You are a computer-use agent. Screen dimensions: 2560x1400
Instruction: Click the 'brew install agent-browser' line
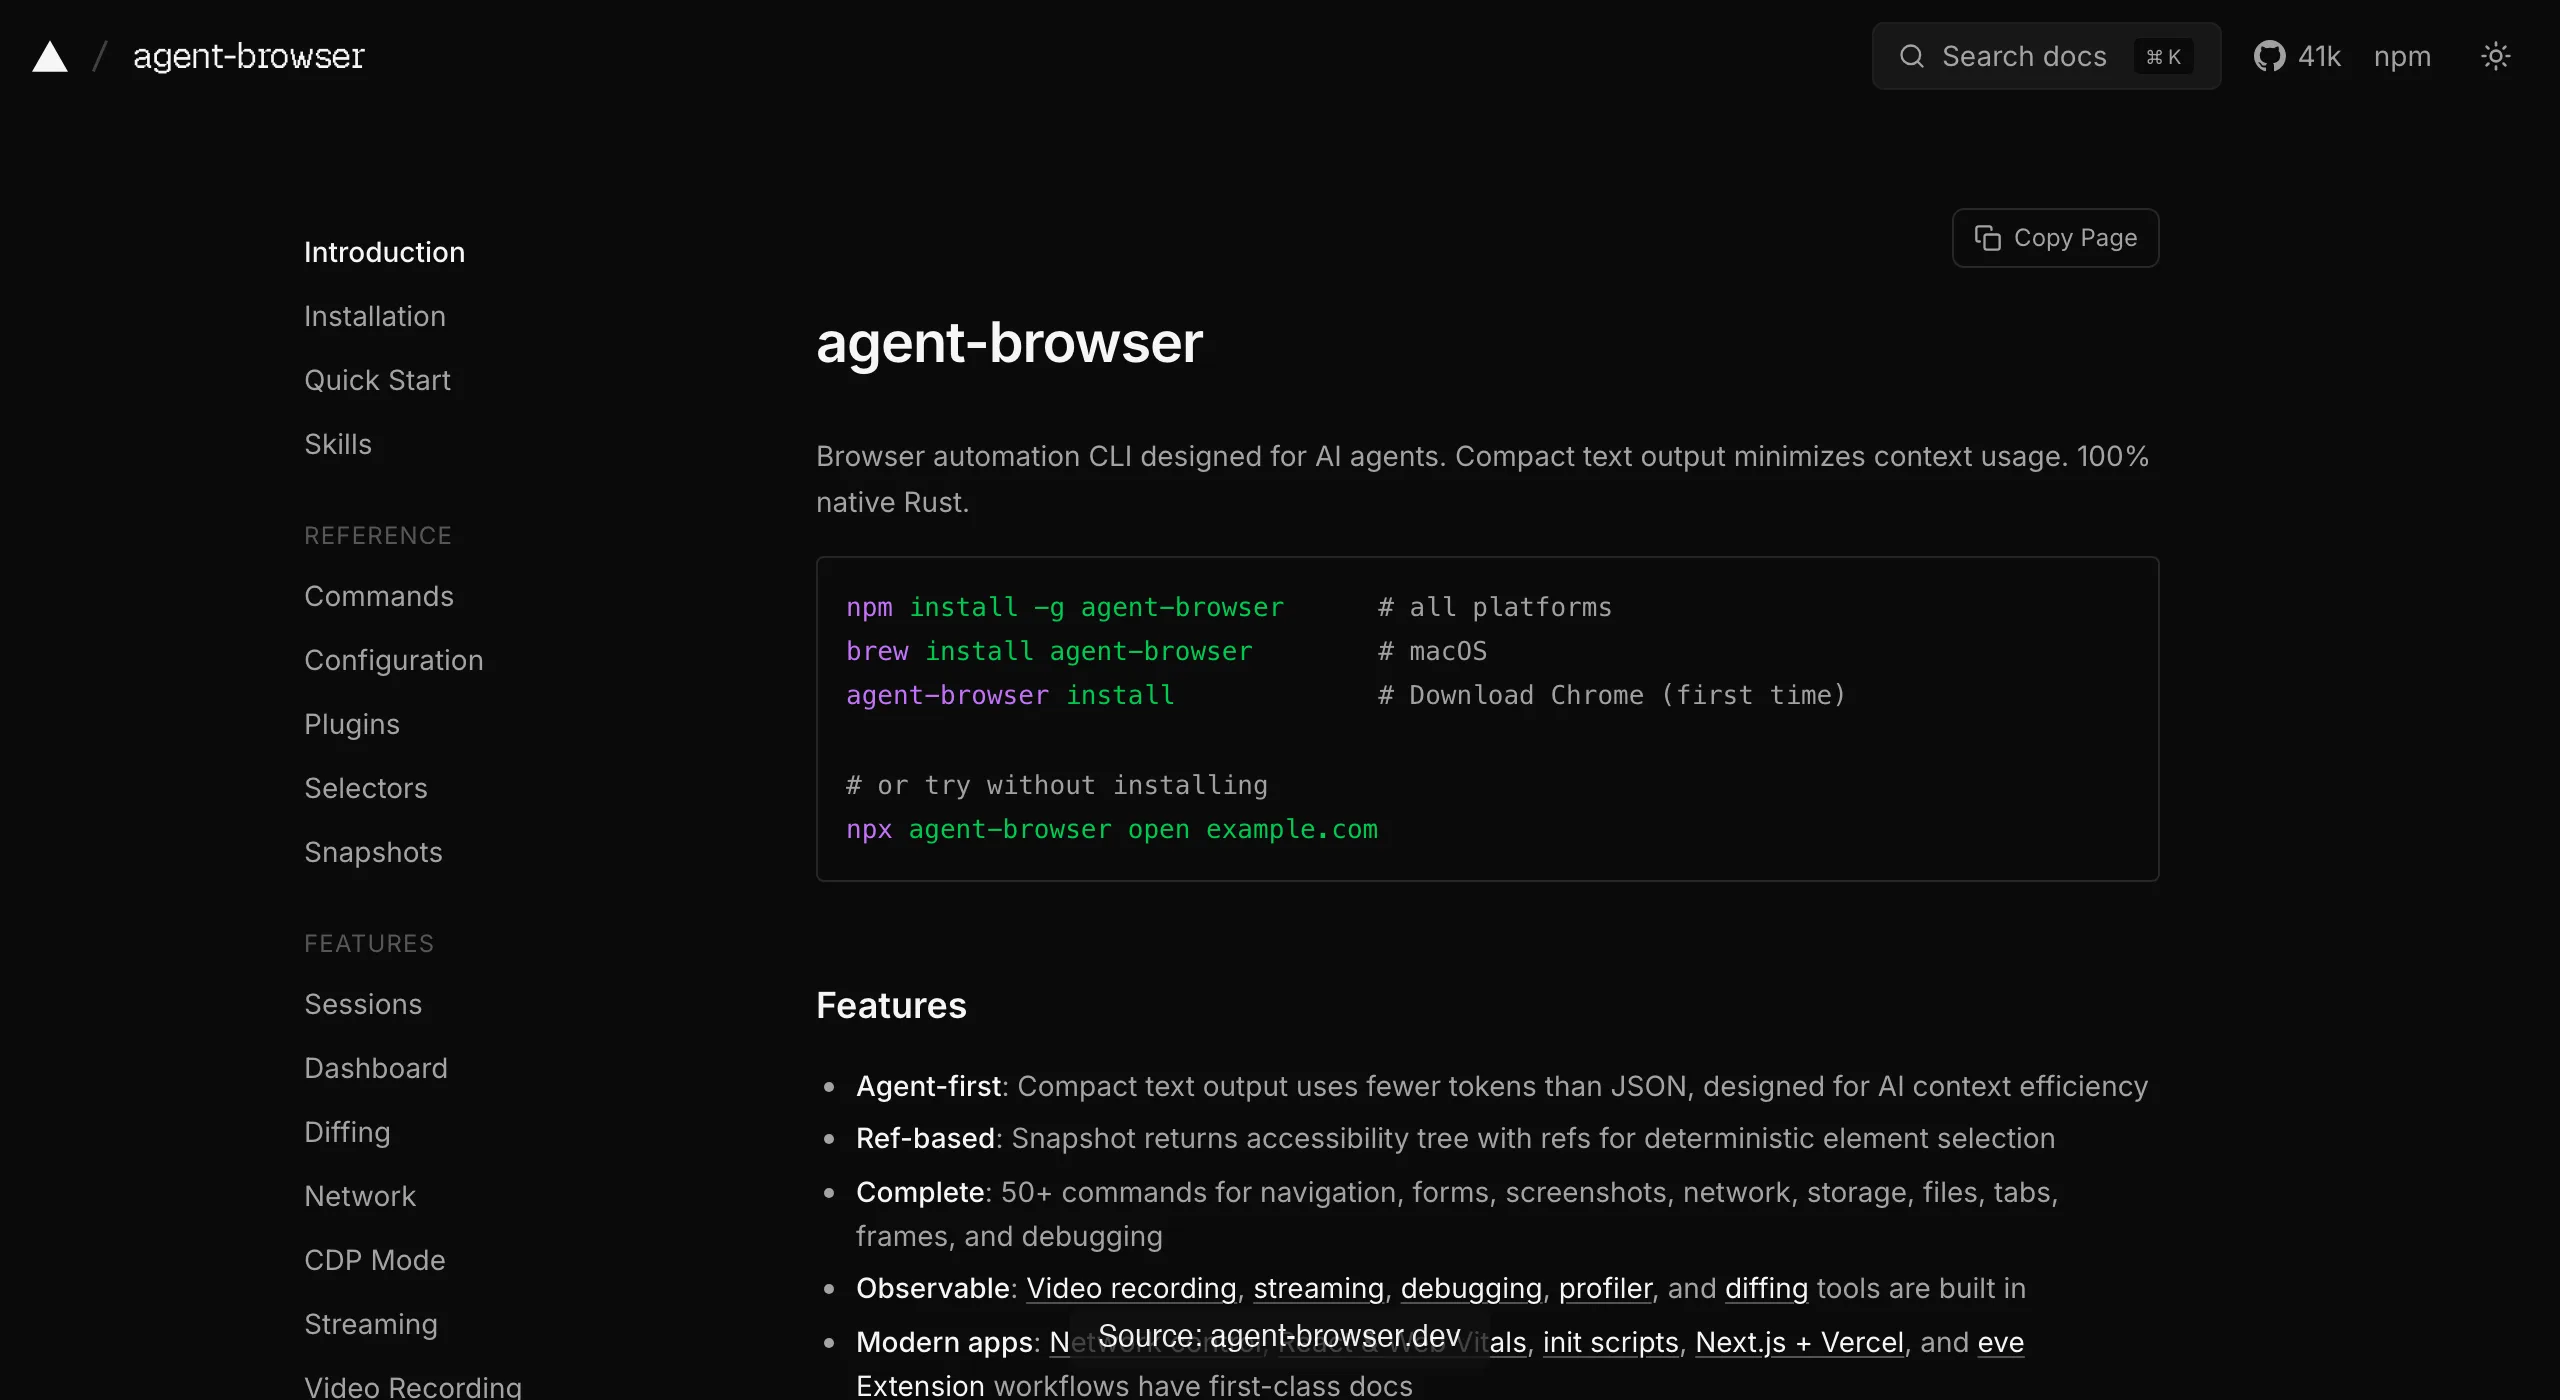1049,651
